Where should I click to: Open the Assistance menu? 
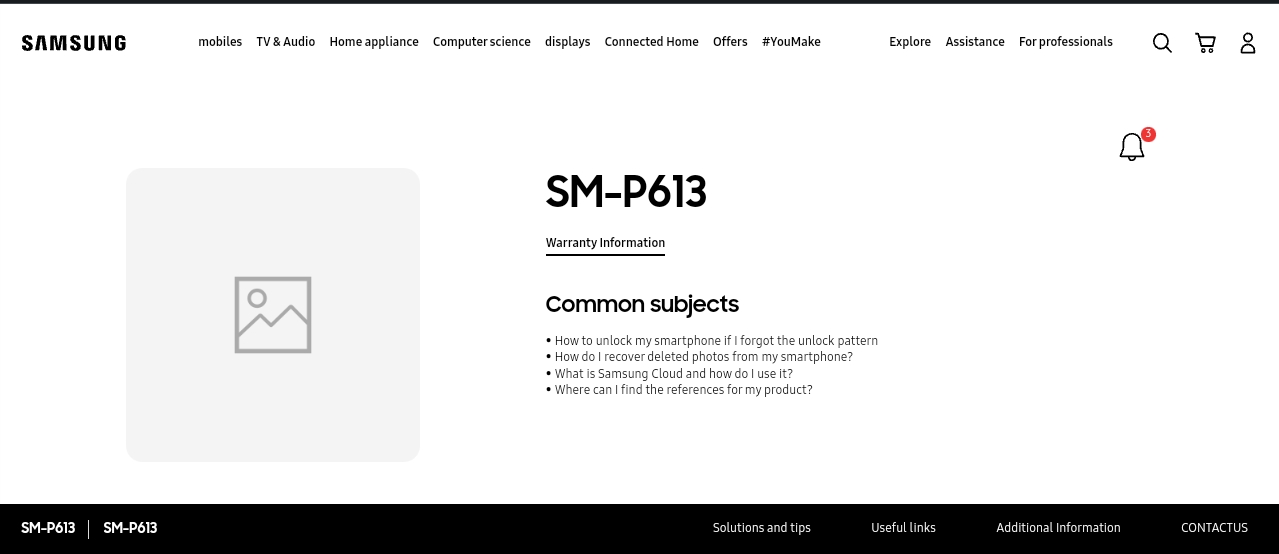[975, 42]
